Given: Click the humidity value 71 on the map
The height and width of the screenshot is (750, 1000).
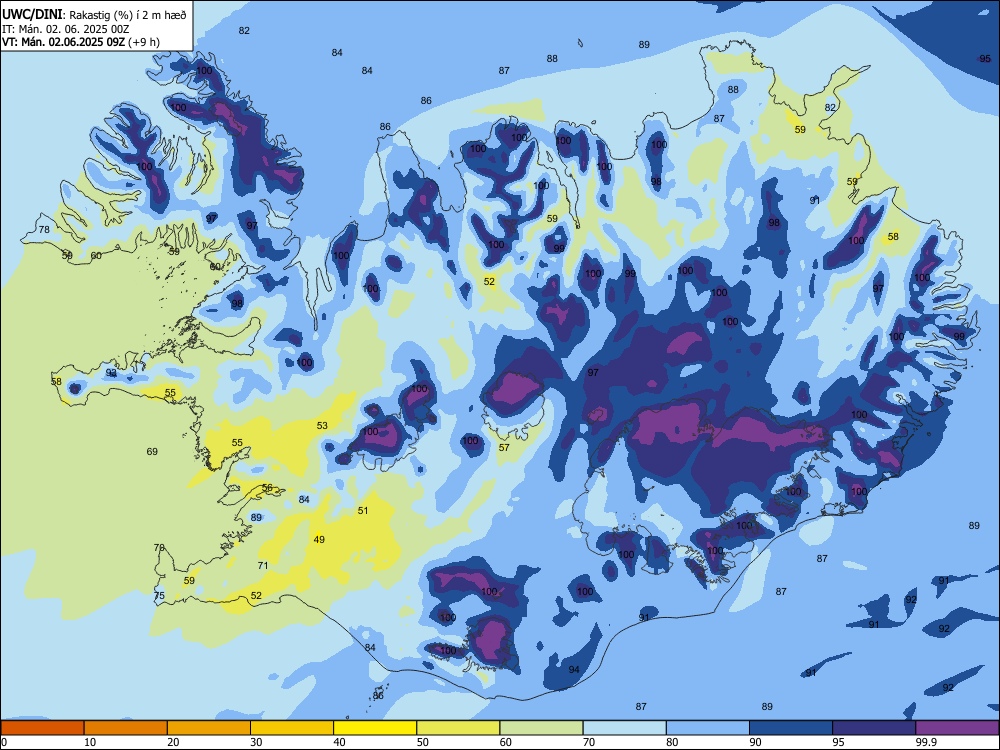Looking at the screenshot, I should coord(263,565).
